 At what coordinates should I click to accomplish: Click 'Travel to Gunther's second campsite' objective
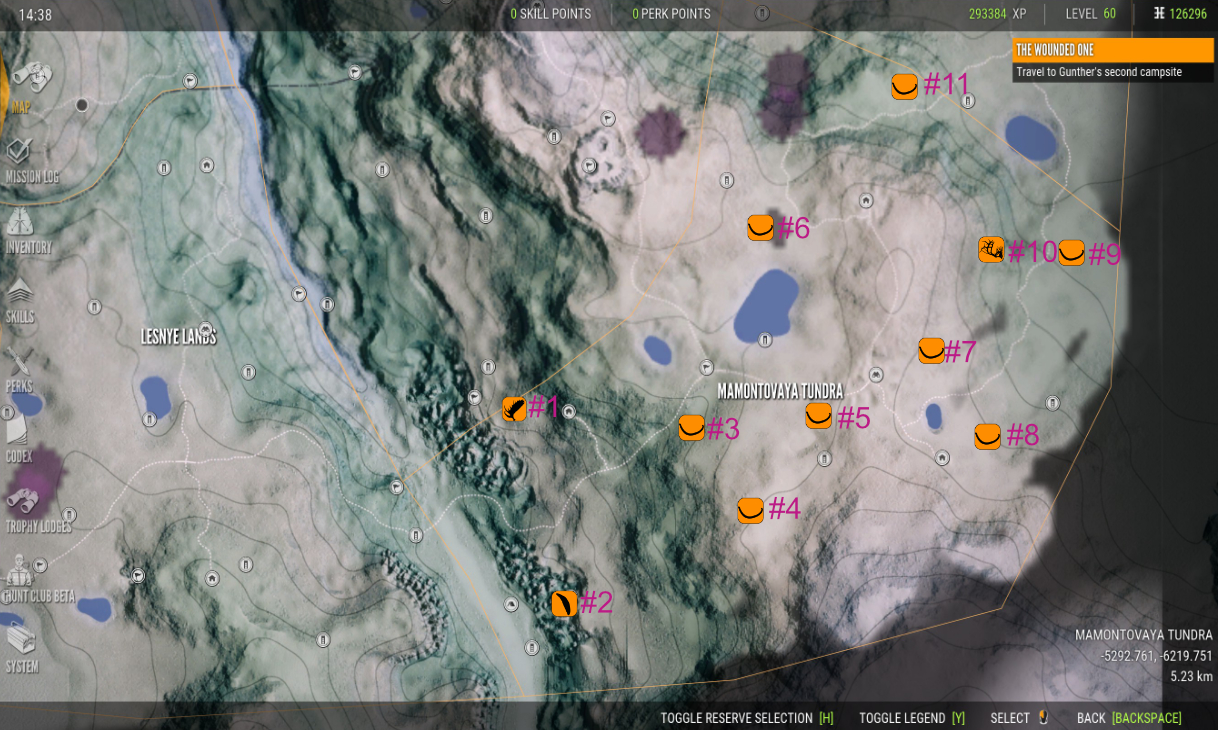1098,72
